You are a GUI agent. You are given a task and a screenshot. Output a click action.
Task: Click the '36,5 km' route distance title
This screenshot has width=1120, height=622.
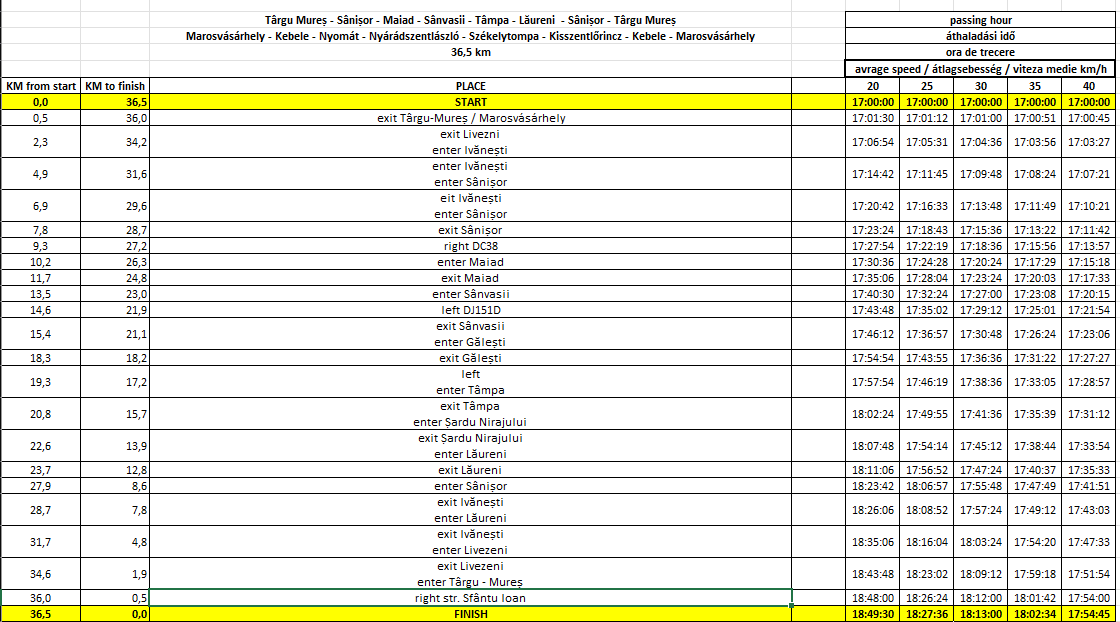(470, 53)
